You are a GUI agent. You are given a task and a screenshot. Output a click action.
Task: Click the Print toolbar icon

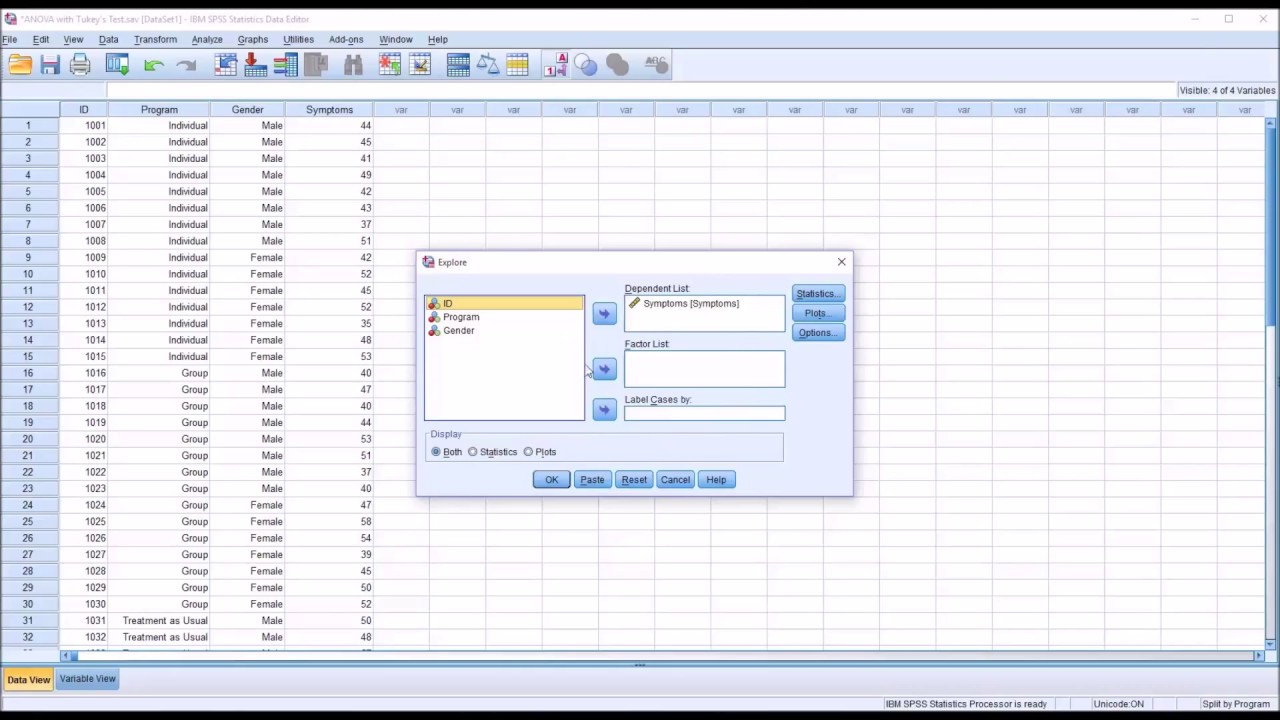point(80,65)
